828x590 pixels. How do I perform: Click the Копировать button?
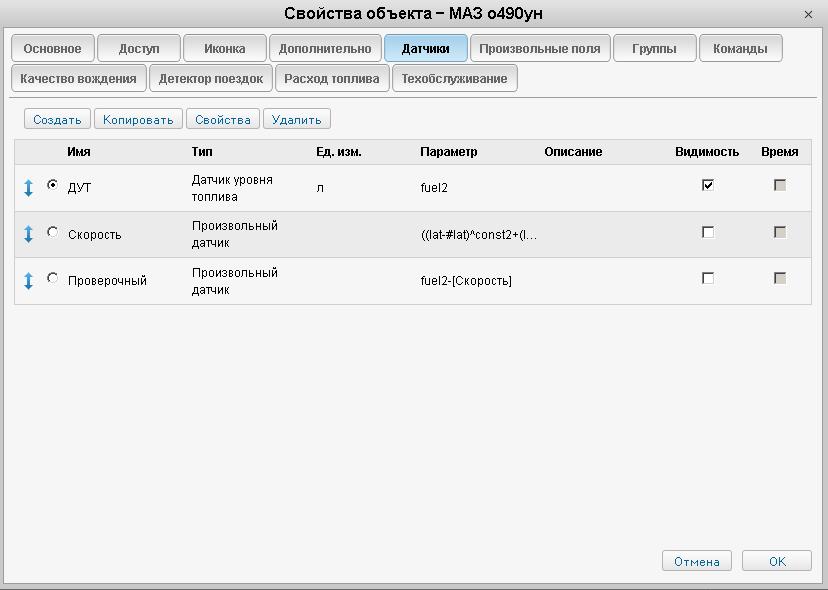click(x=138, y=119)
